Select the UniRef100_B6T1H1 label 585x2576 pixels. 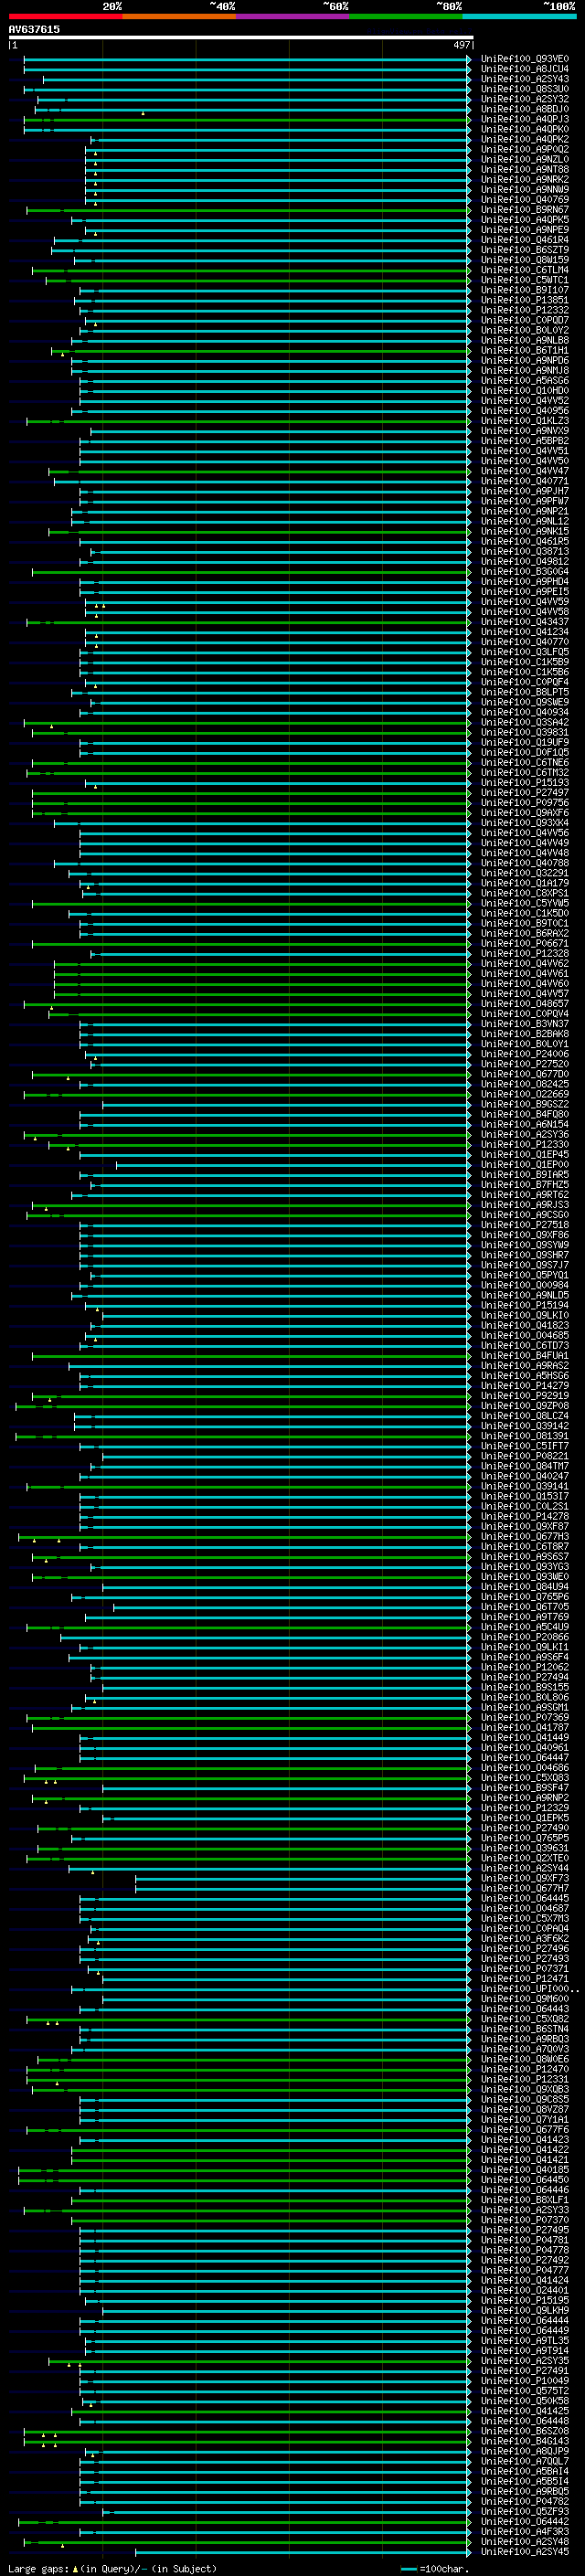pos(525,350)
